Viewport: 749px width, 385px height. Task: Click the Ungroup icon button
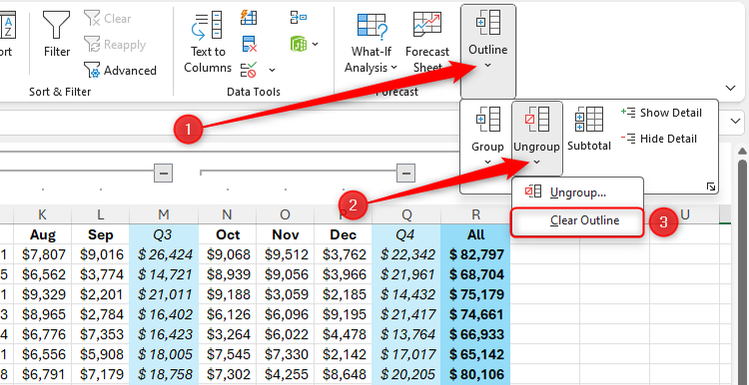(x=536, y=120)
